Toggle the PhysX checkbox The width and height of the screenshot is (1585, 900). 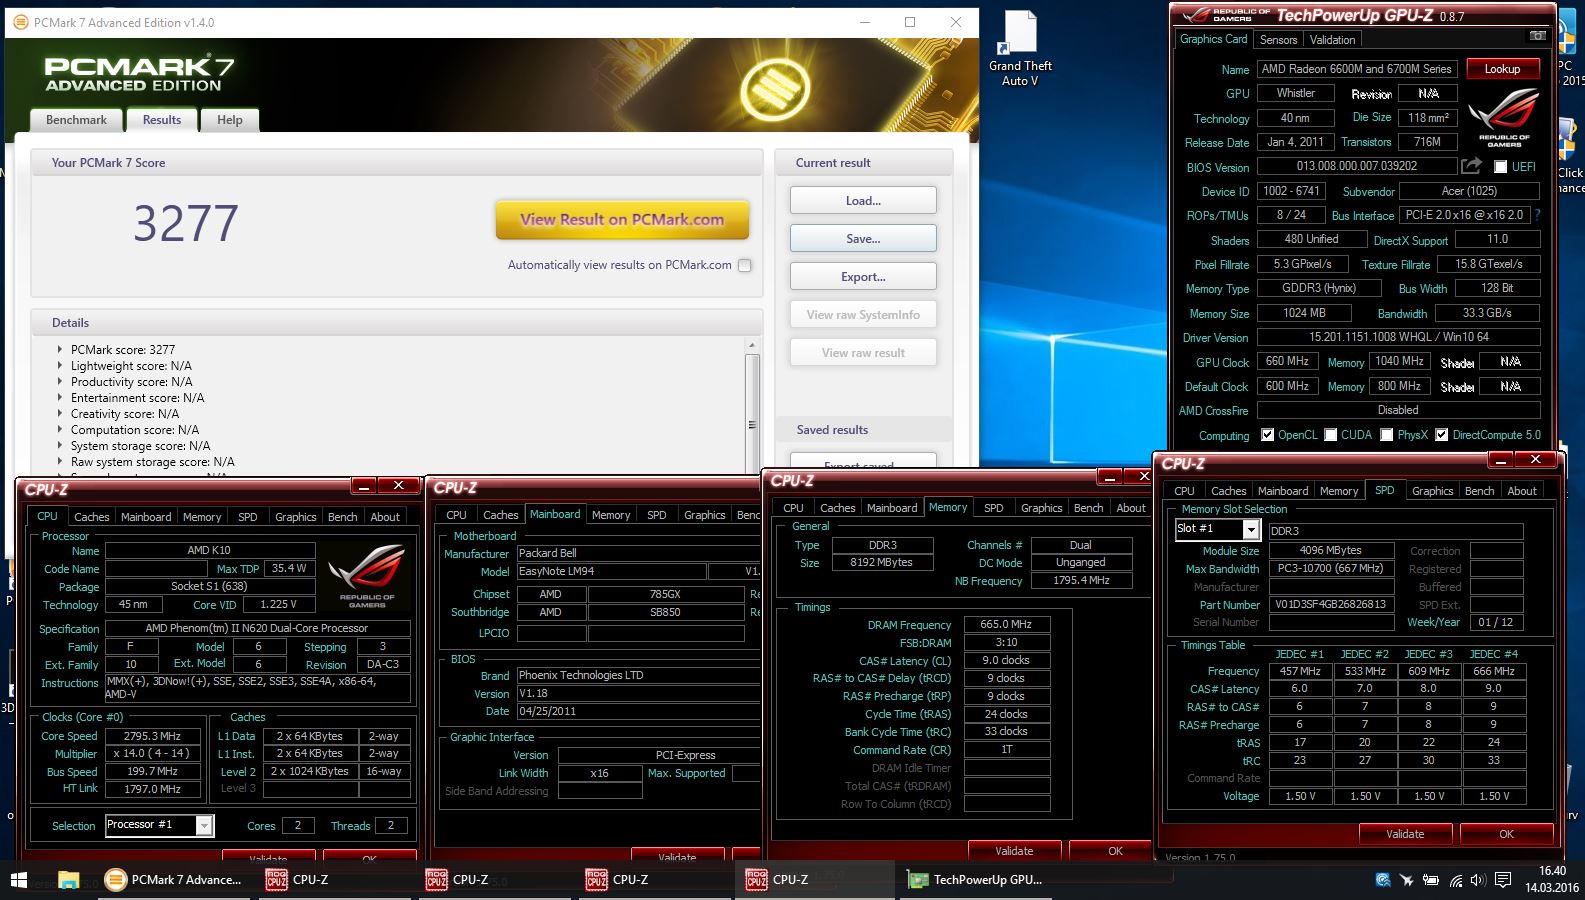[x=1386, y=435]
